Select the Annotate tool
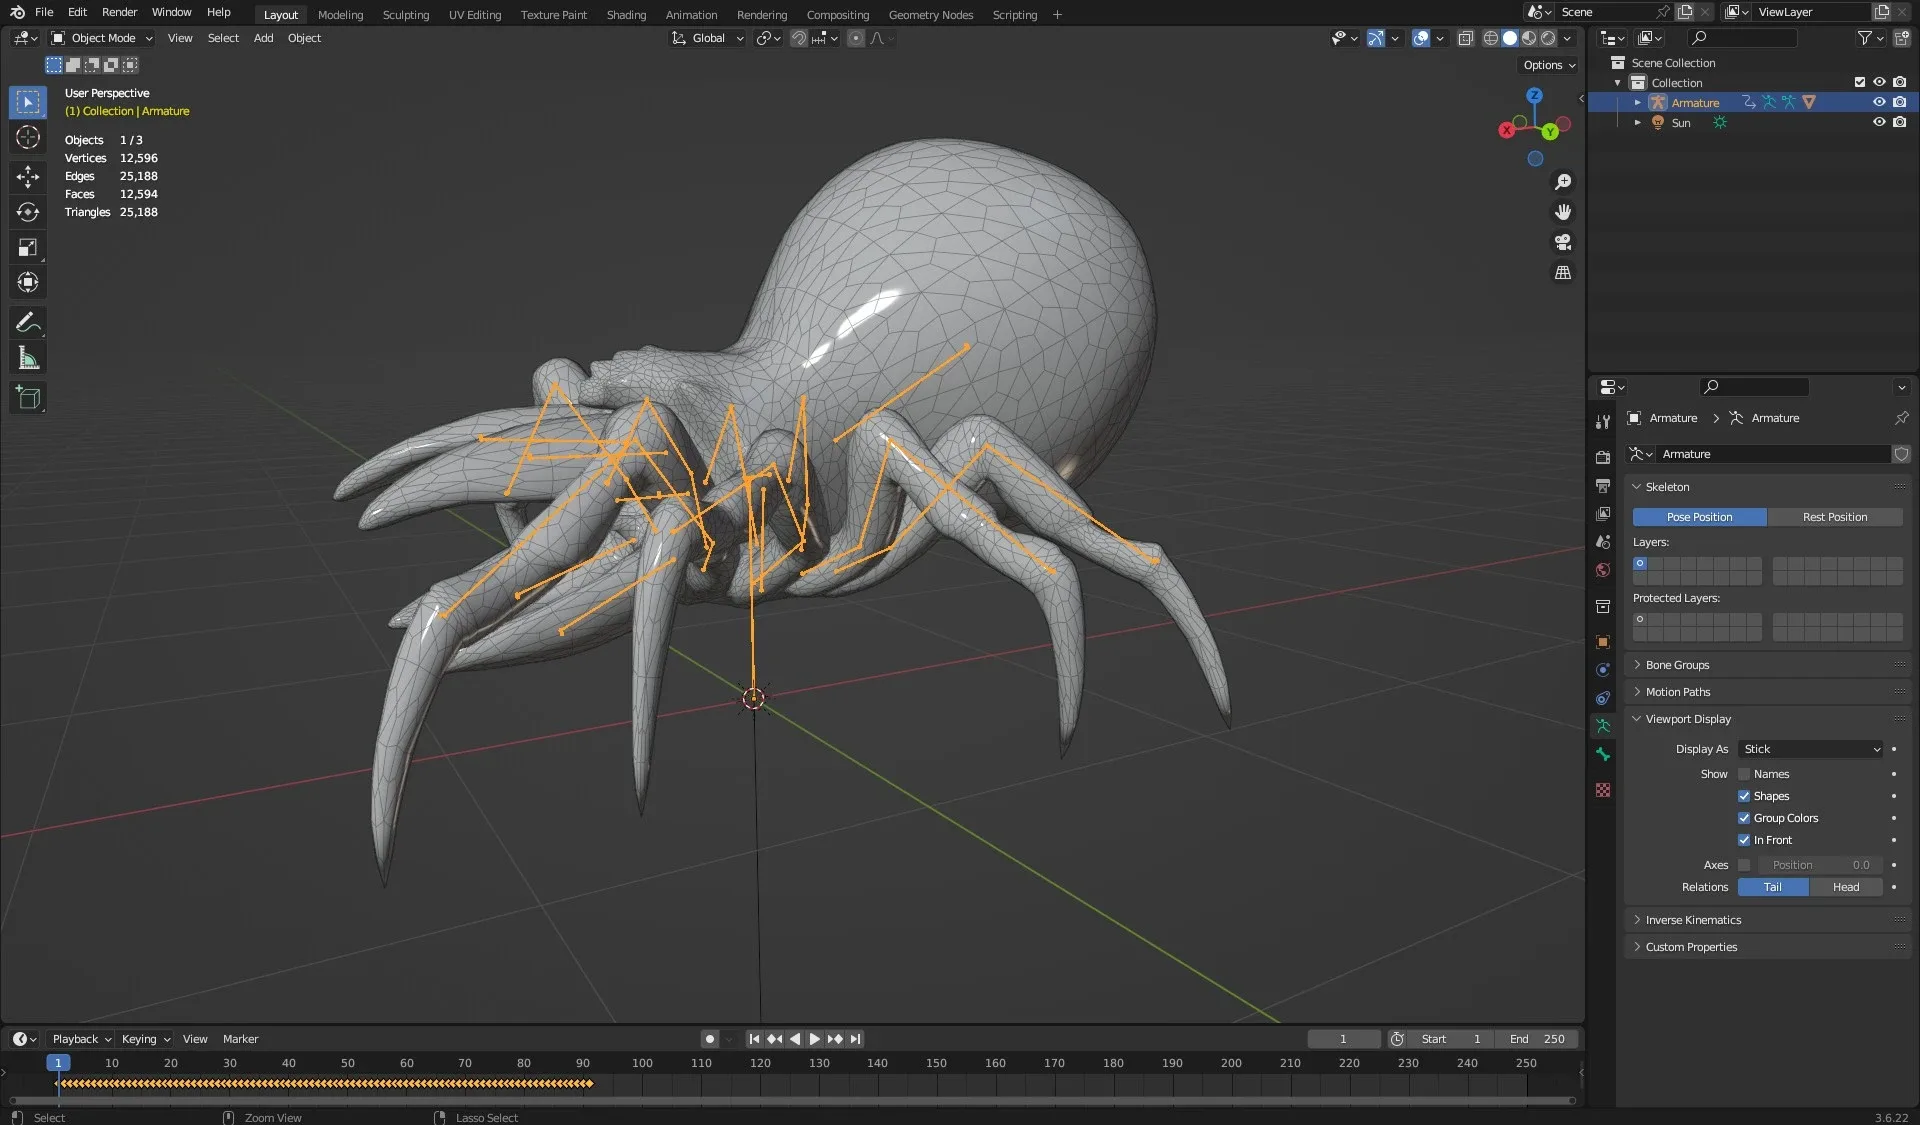 pyautogui.click(x=28, y=322)
